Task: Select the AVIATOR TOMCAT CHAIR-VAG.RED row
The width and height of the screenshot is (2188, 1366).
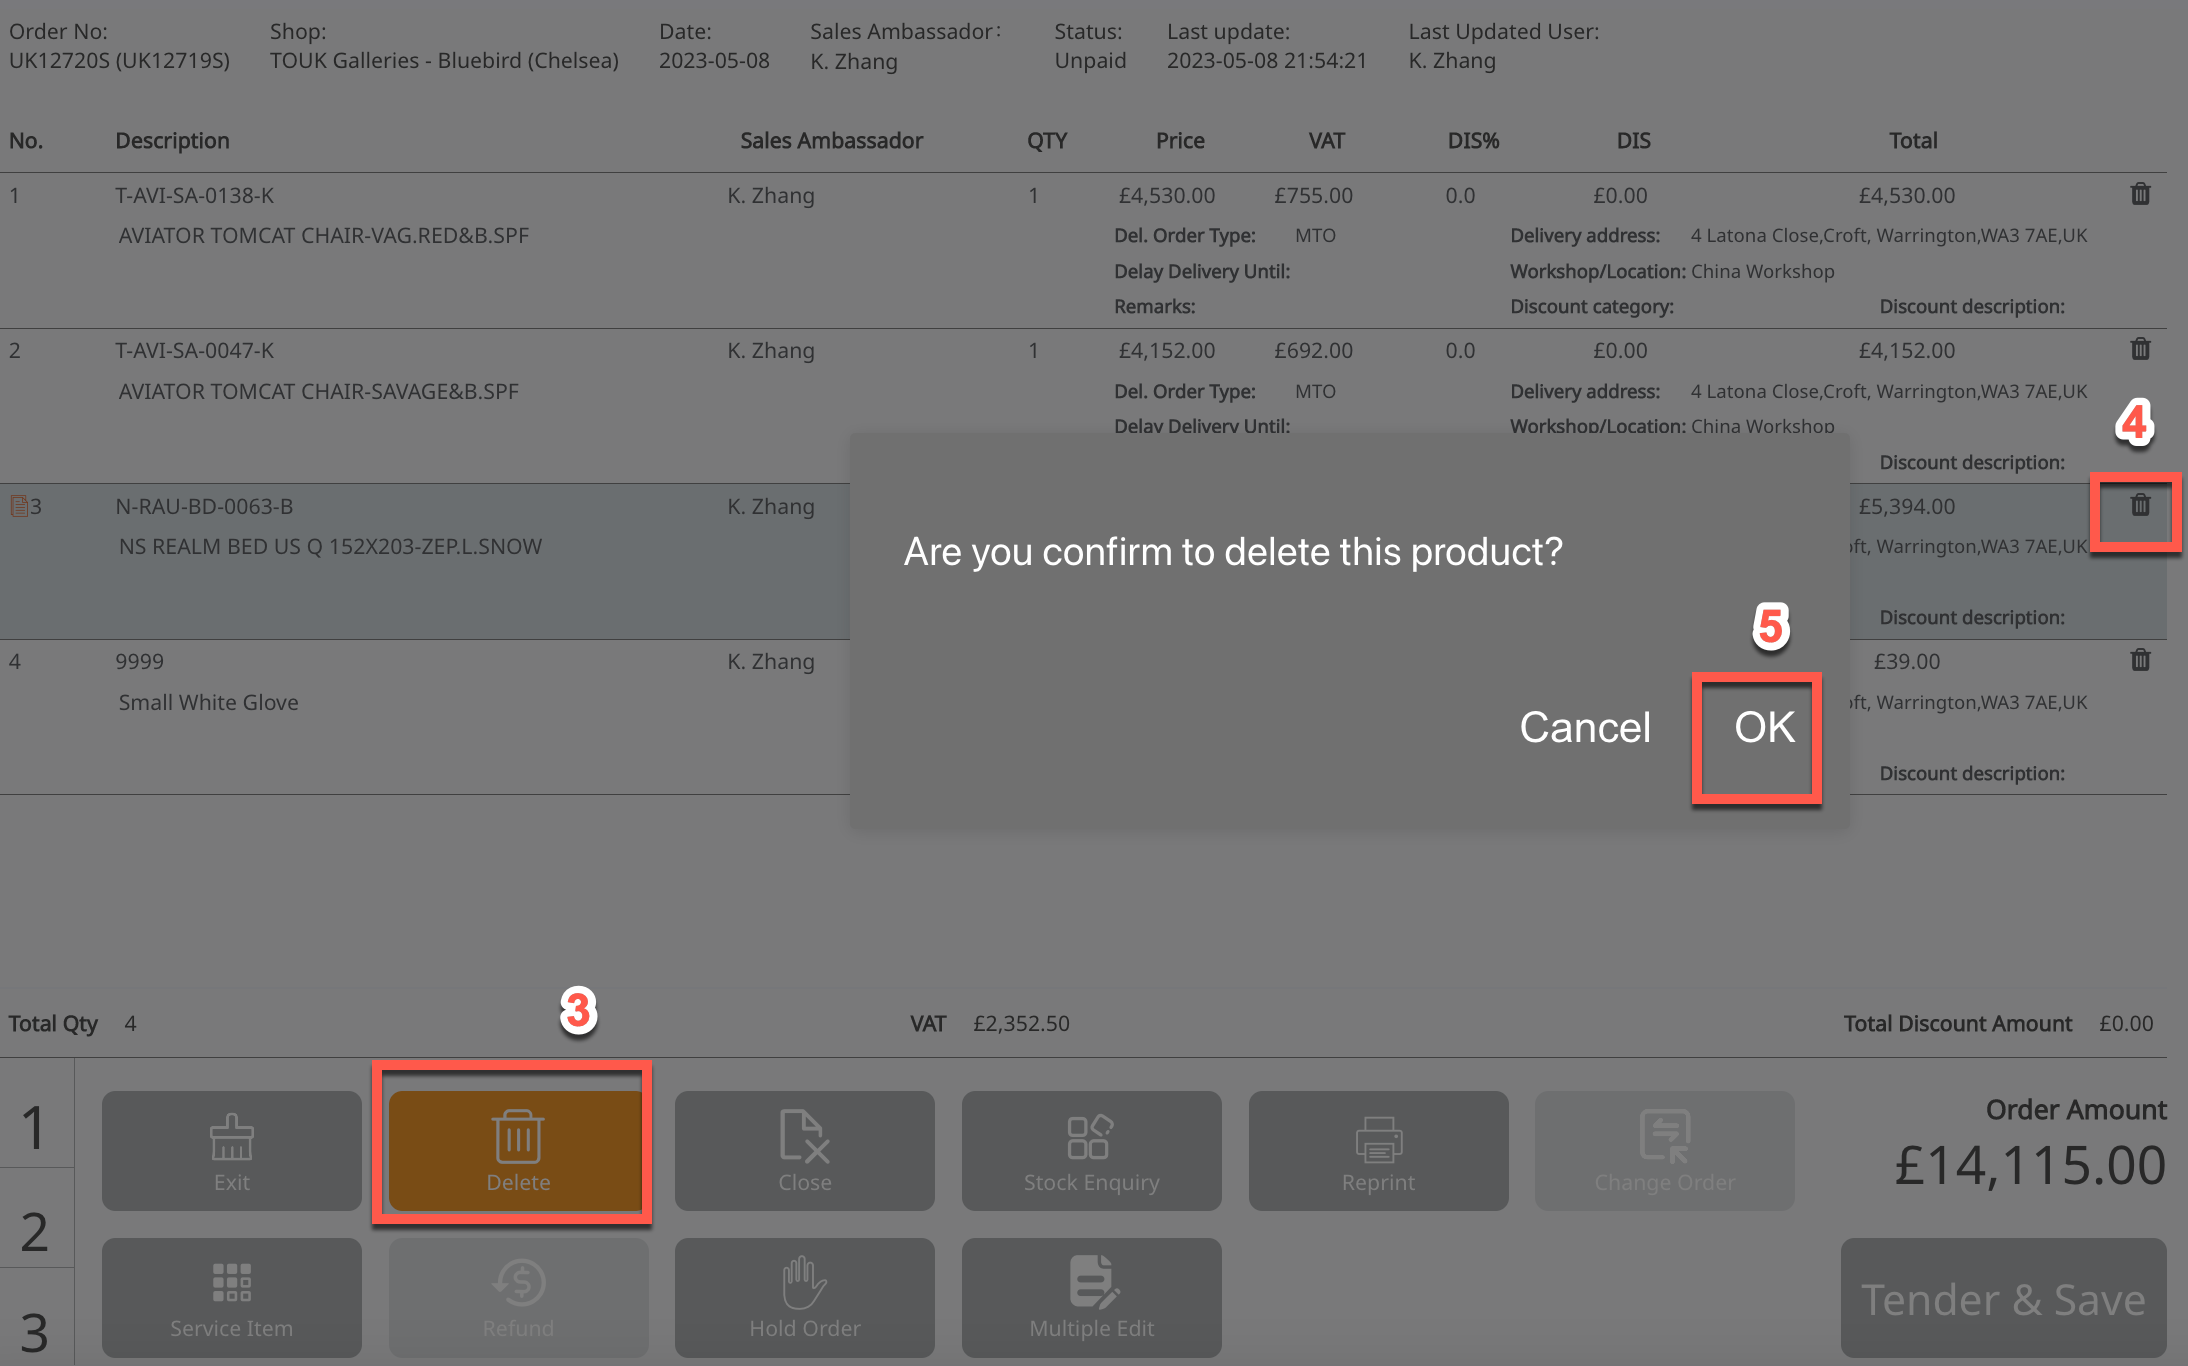Action: coord(323,236)
